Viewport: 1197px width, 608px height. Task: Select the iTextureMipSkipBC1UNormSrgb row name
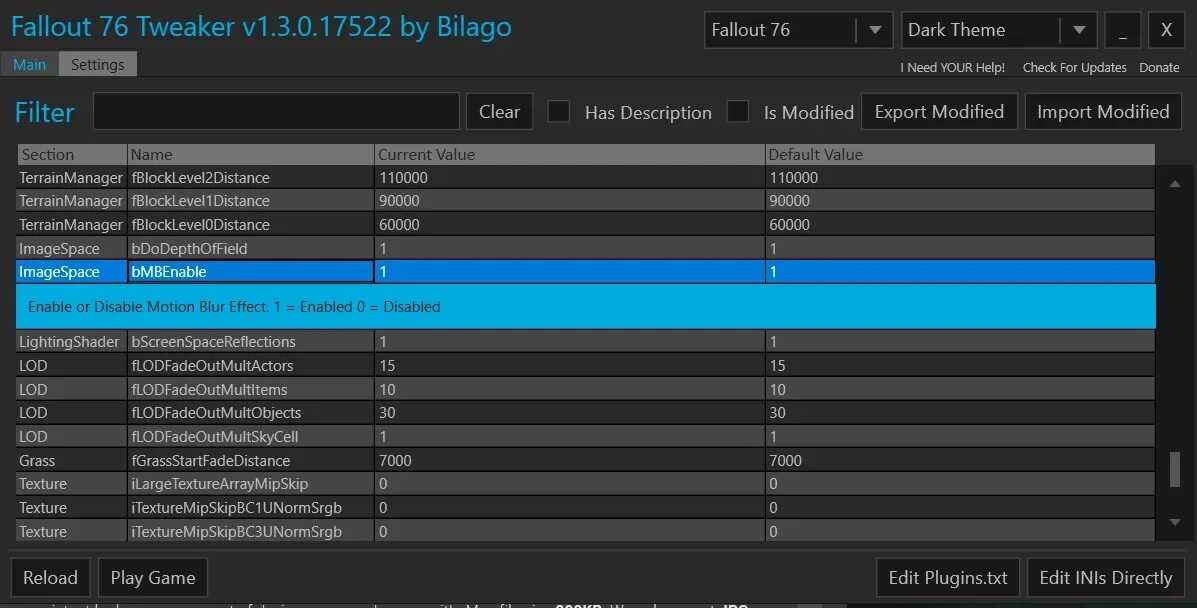pos(250,508)
